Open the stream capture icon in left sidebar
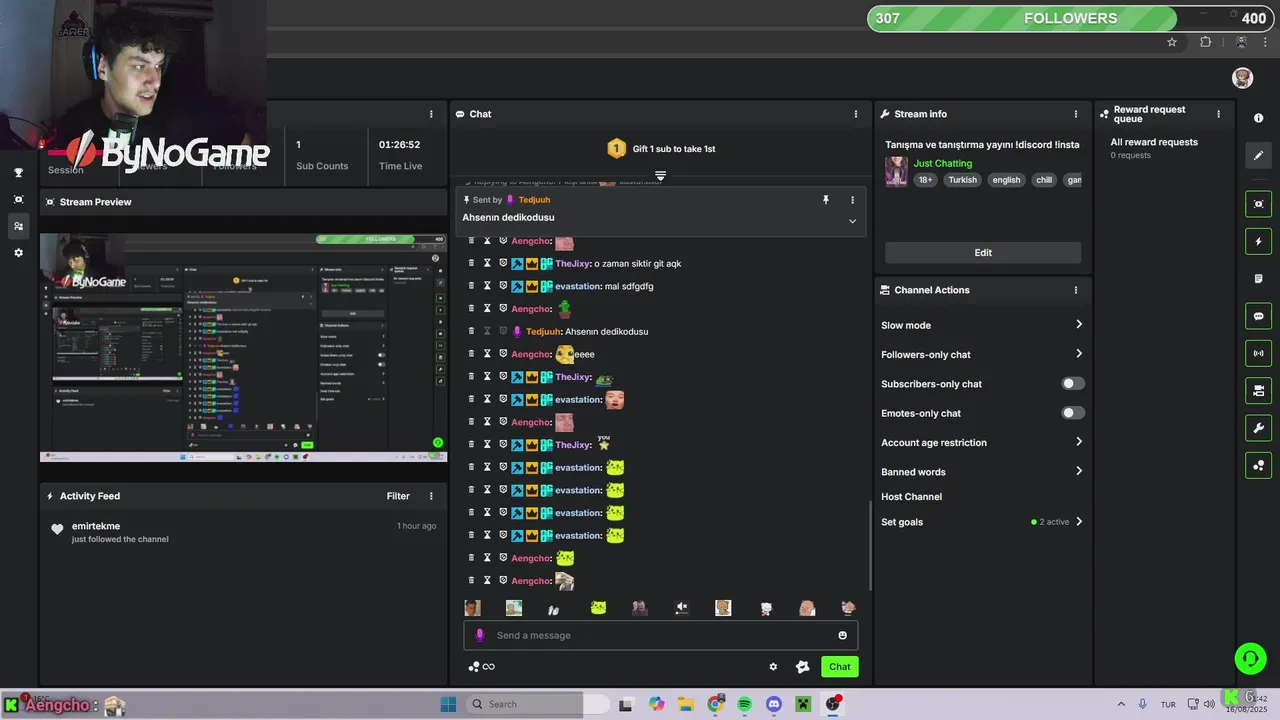Viewport: 1280px width, 720px height. coord(18,200)
